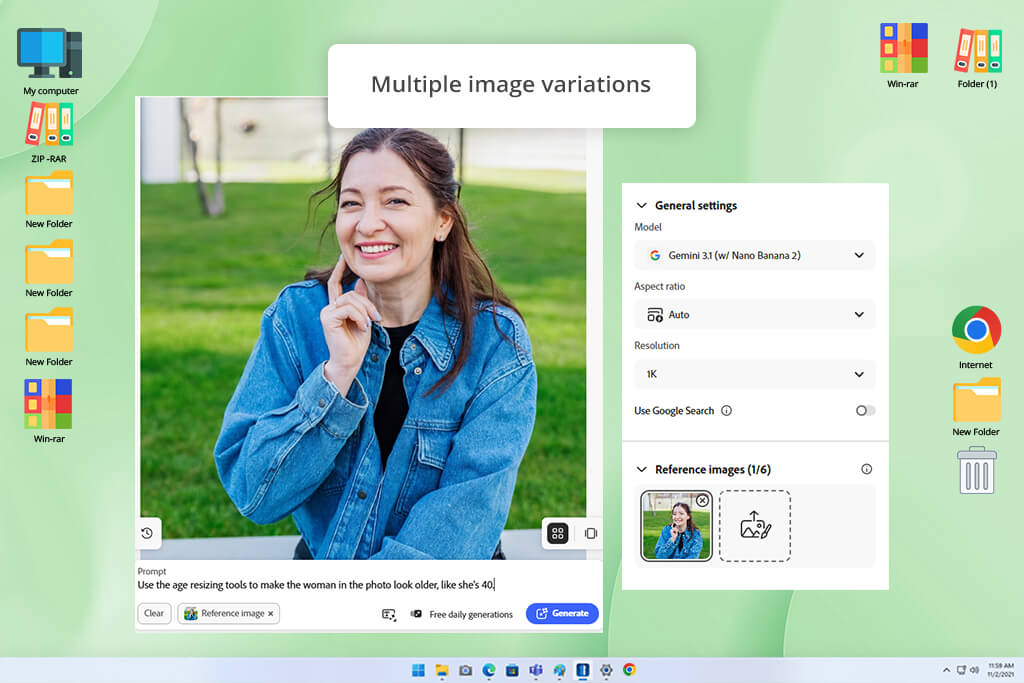Screen dimensions: 1024x683
Task: Open My computer desktop icon
Action: [x=50, y=61]
